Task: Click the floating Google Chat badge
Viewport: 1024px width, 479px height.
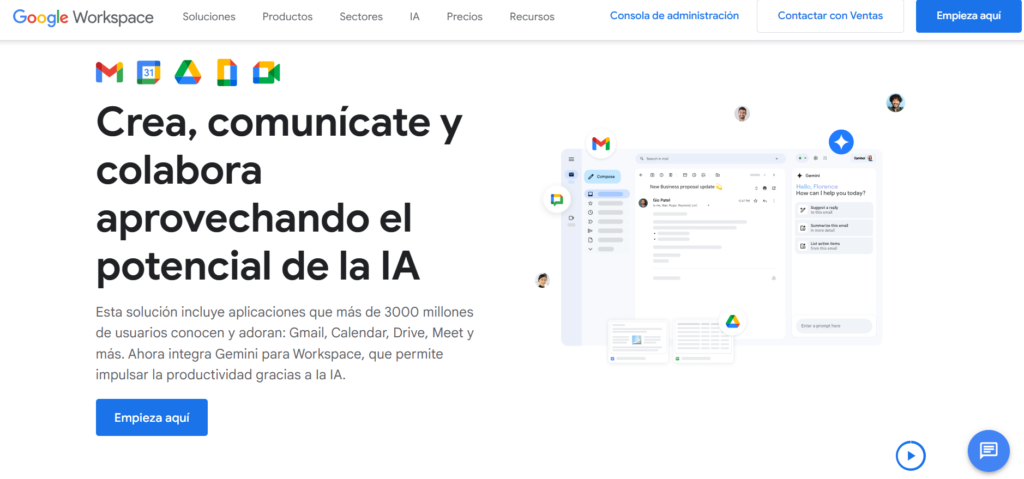Action: tap(557, 200)
